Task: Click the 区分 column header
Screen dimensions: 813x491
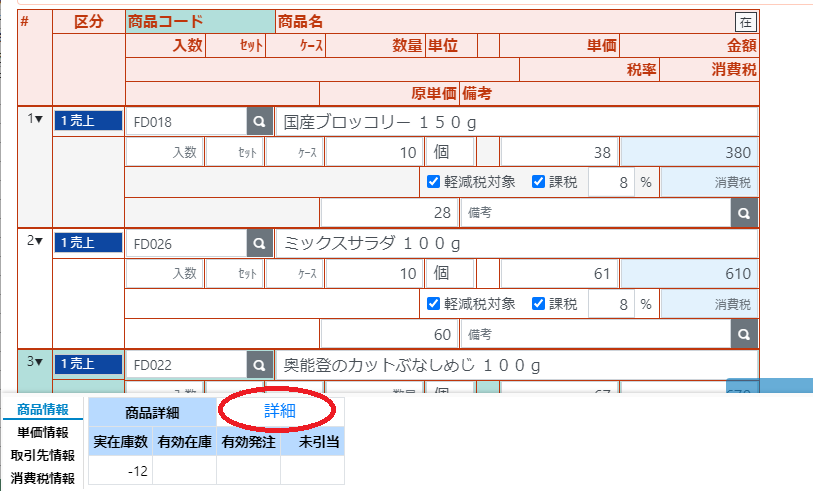Action: 89,22
